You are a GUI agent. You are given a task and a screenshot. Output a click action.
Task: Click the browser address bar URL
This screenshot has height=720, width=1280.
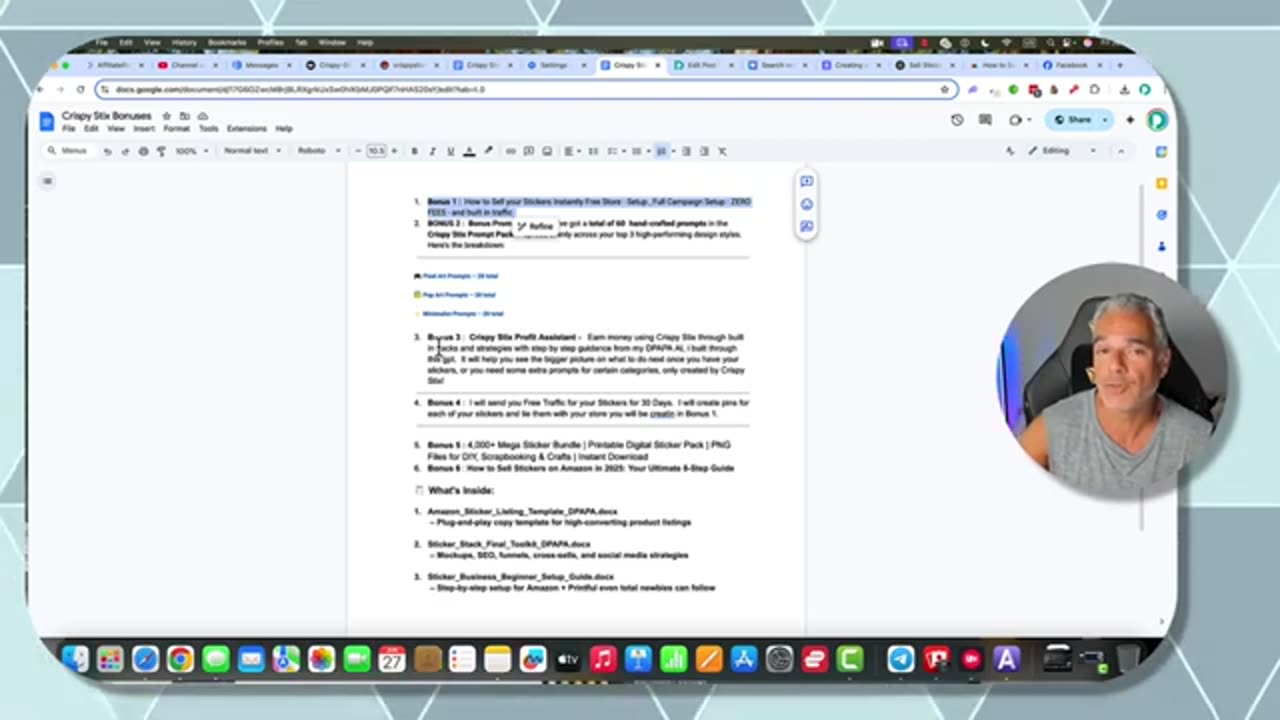coord(300,89)
